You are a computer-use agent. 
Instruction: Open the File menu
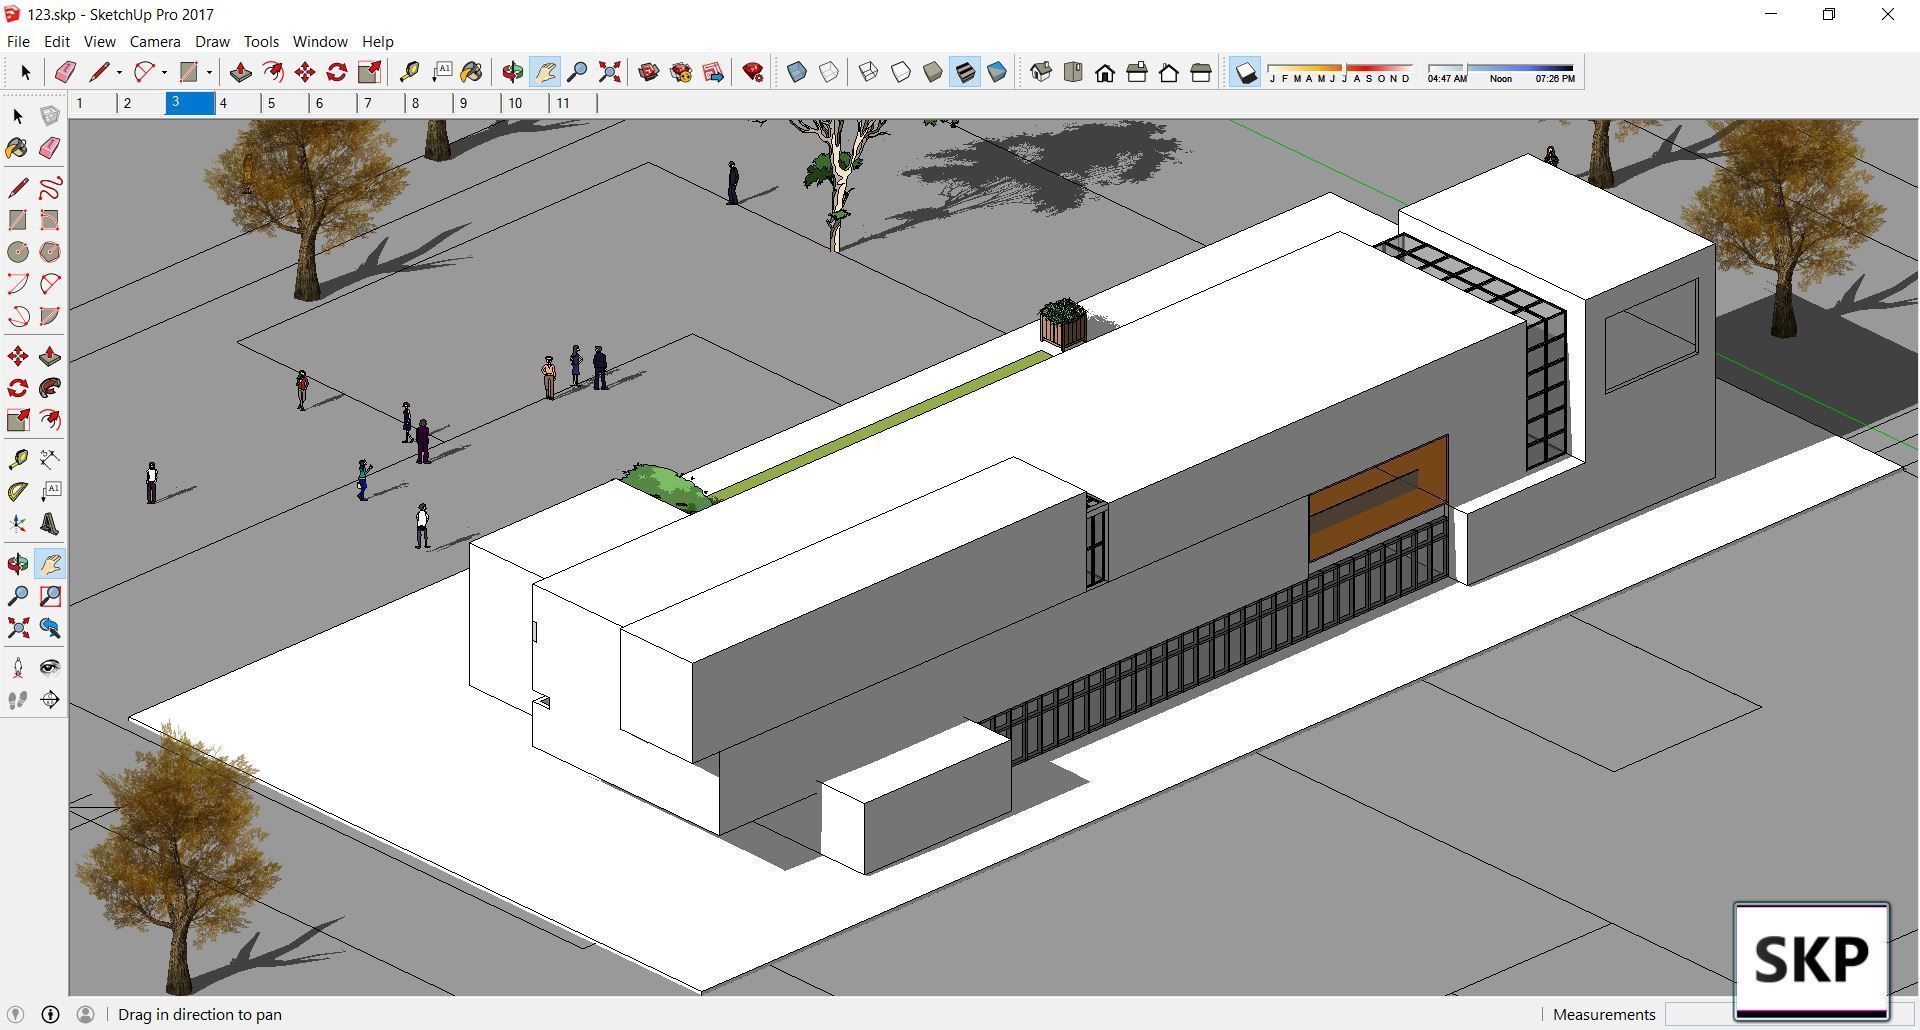click(x=18, y=41)
